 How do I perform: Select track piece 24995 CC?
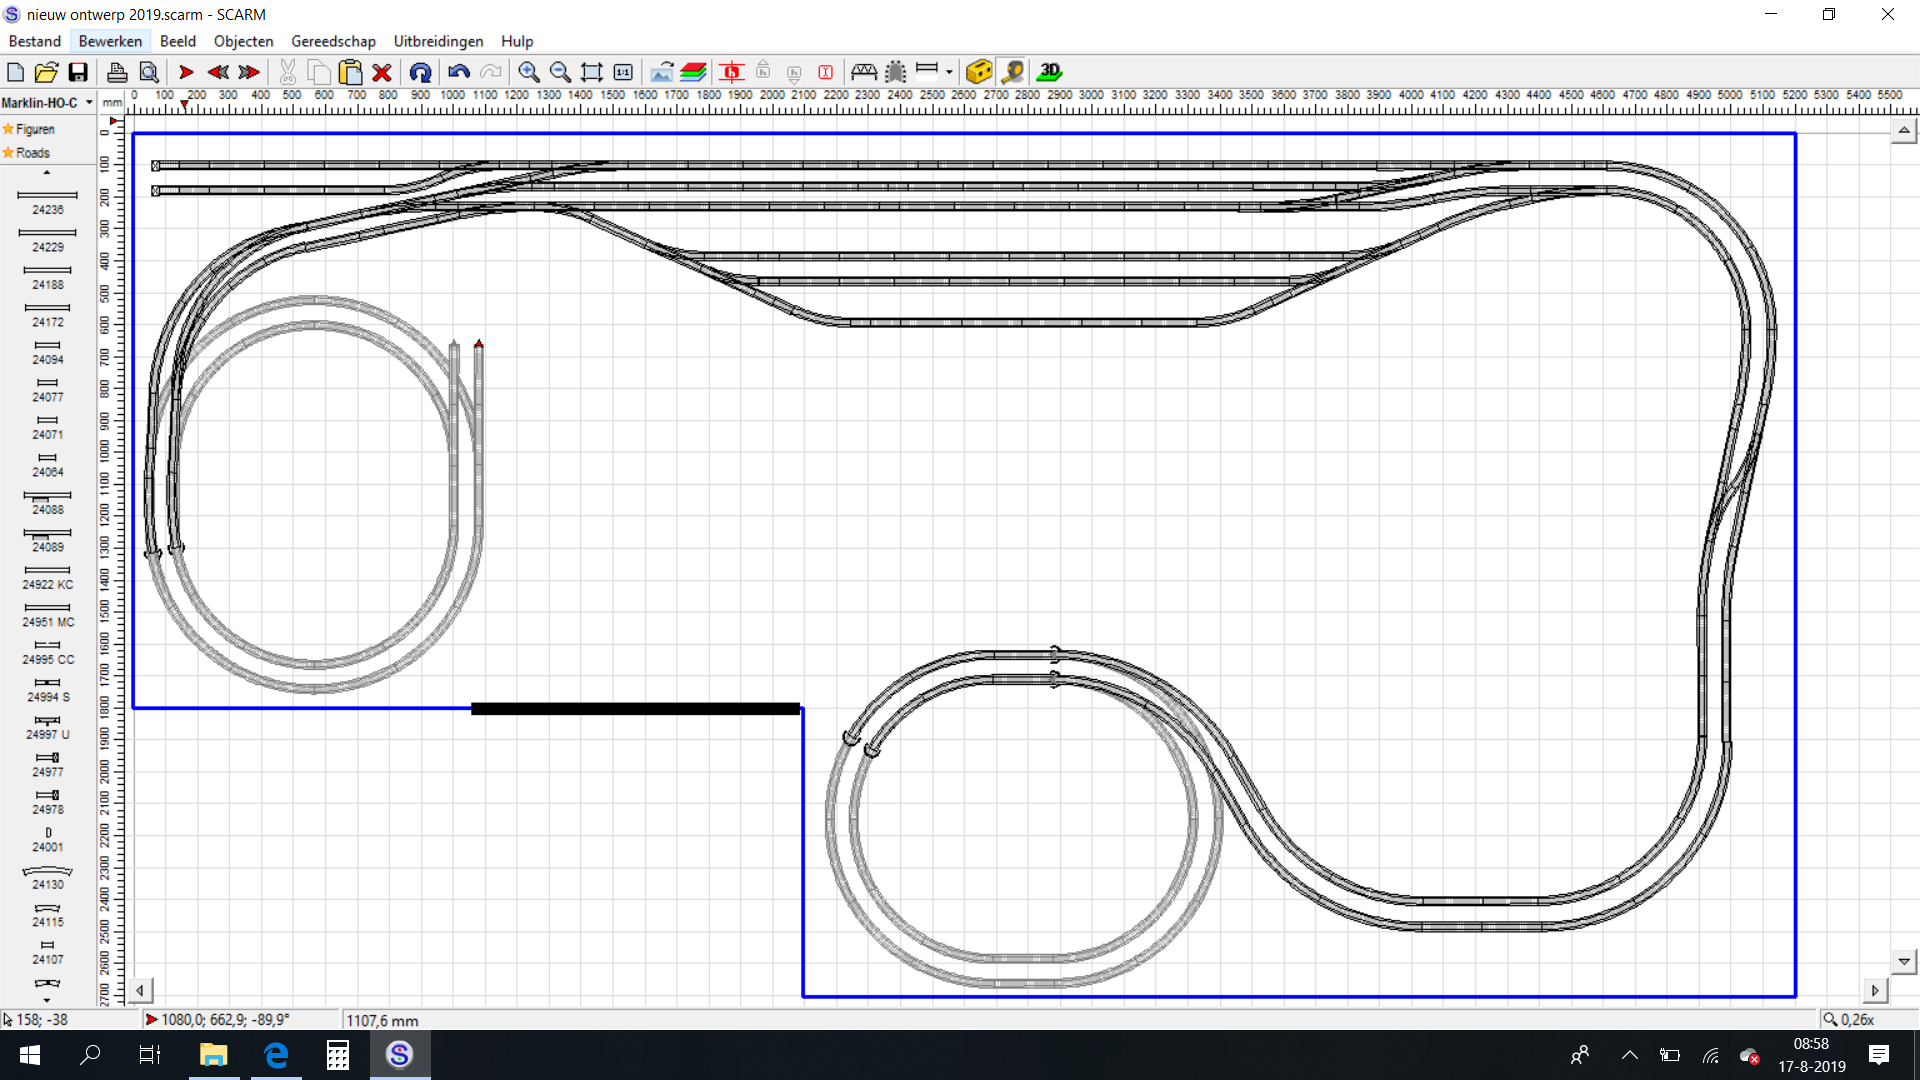pos(47,652)
